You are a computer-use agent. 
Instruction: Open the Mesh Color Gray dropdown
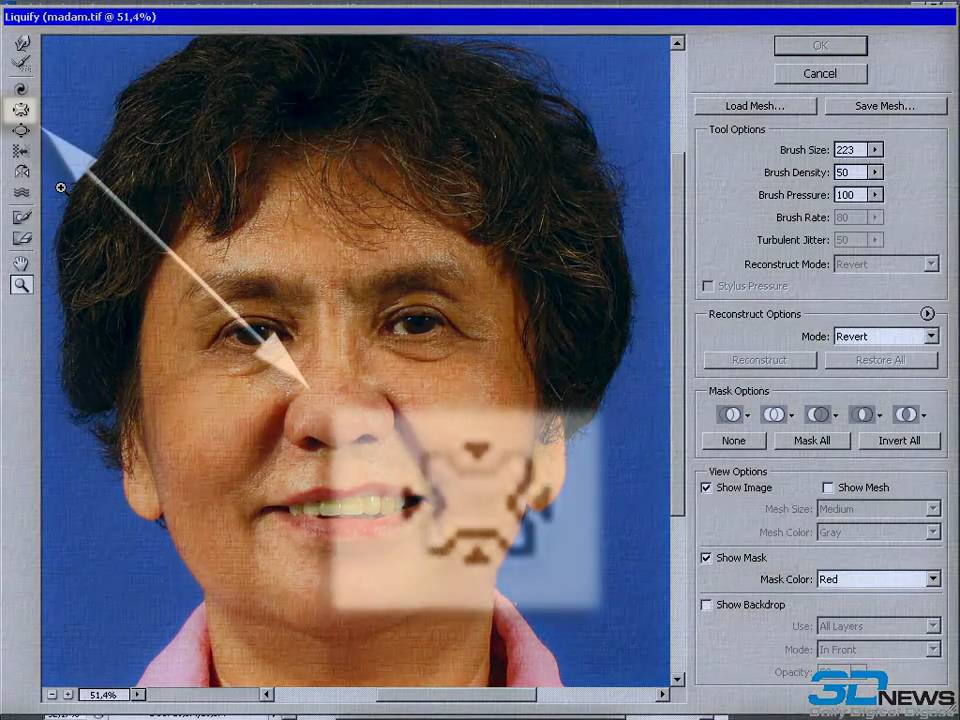pyautogui.click(x=933, y=532)
